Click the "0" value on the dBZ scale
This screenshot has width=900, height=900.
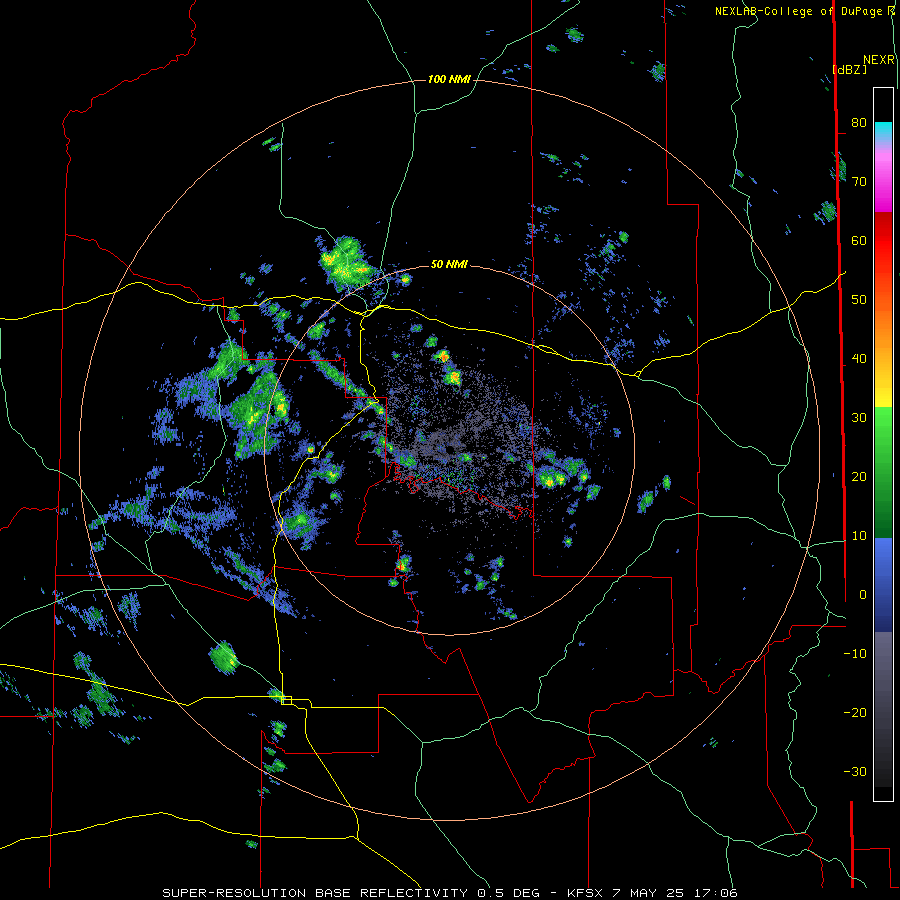coord(863,595)
